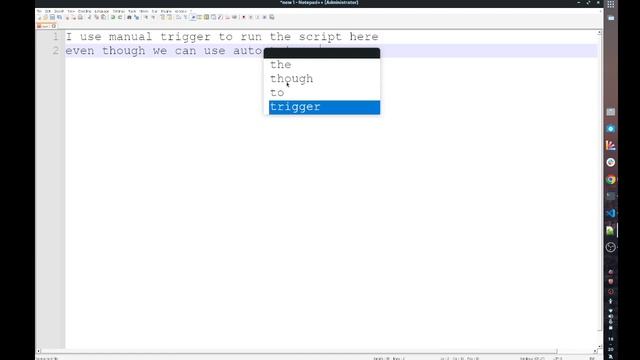This screenshot has width=640, height=360.
Task: Select highlighted 'trigger' autocomplete suggestion
Action: tap(324, 107)
